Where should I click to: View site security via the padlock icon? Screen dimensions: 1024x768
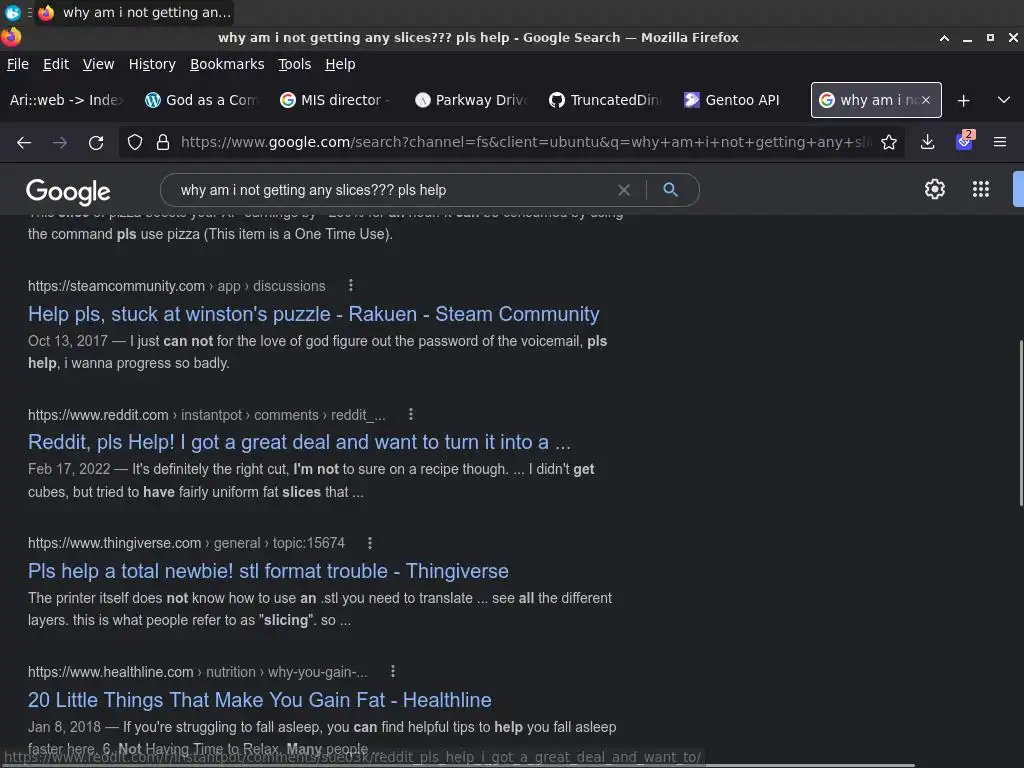coord(163,142)
